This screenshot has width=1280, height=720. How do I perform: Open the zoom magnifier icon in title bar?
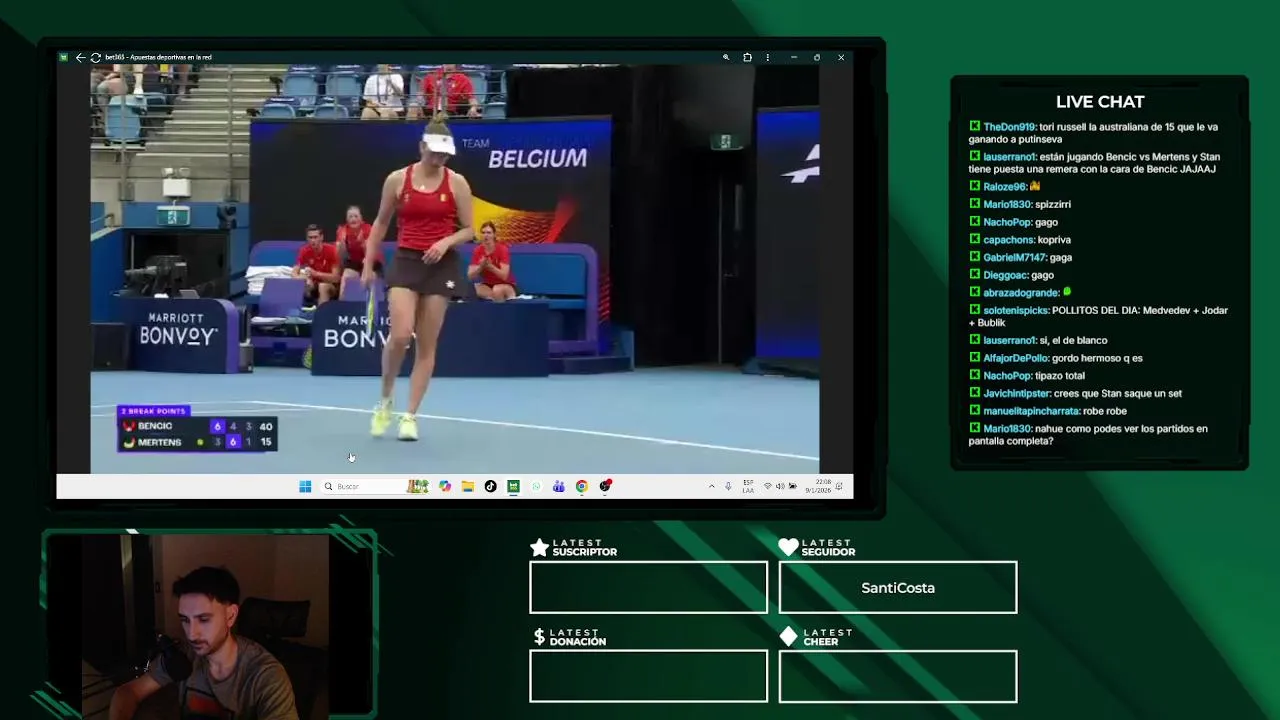tap(726, 57)
